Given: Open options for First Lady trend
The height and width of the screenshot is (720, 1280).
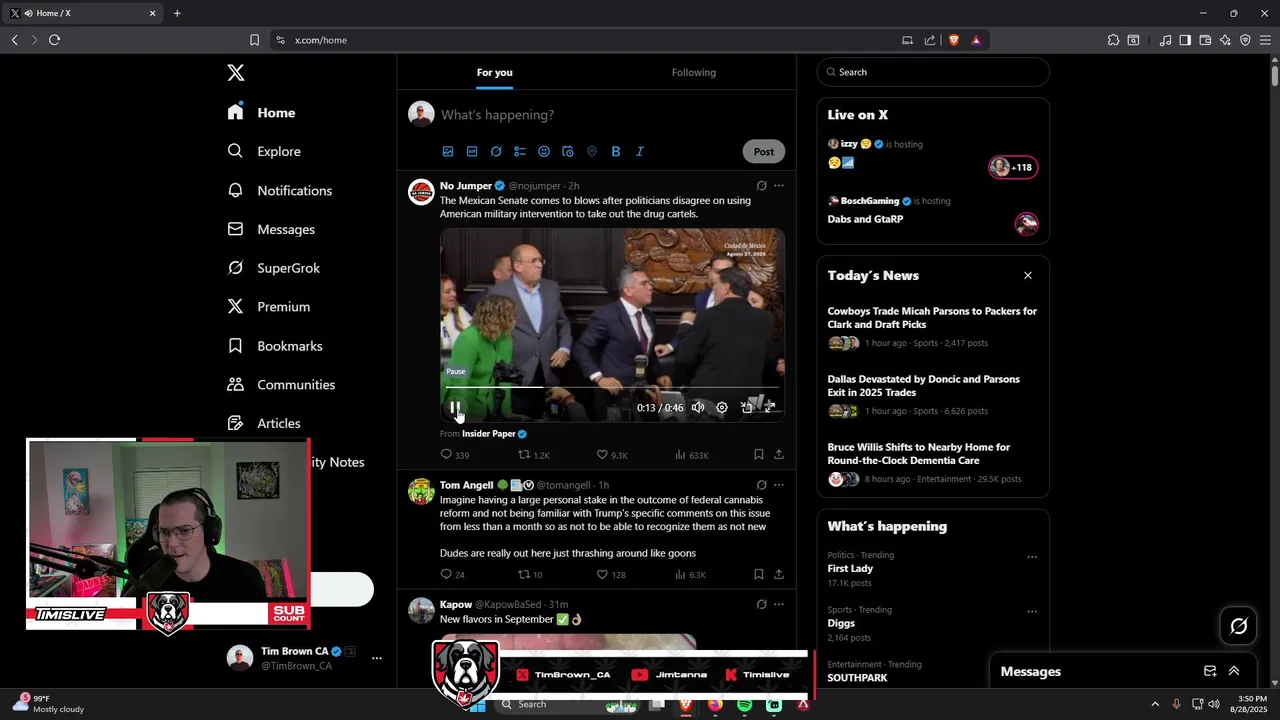Looking at the screenshot, I should [x=1032, y=557].
